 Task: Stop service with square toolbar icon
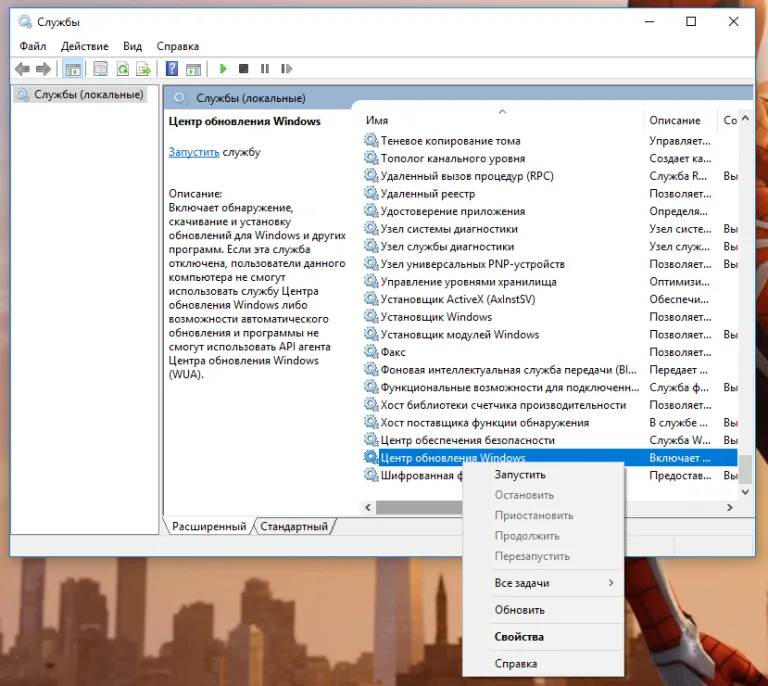(x=243, y=69)
